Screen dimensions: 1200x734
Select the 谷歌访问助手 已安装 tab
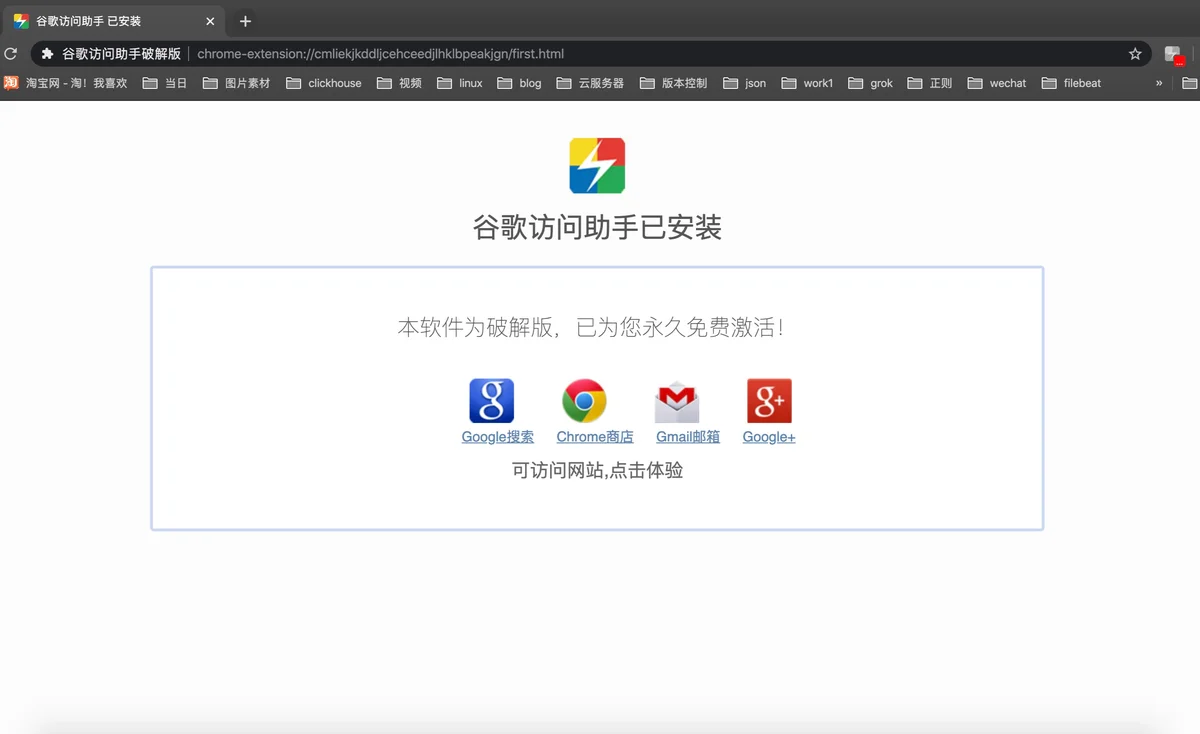click(x=113, y=21)
